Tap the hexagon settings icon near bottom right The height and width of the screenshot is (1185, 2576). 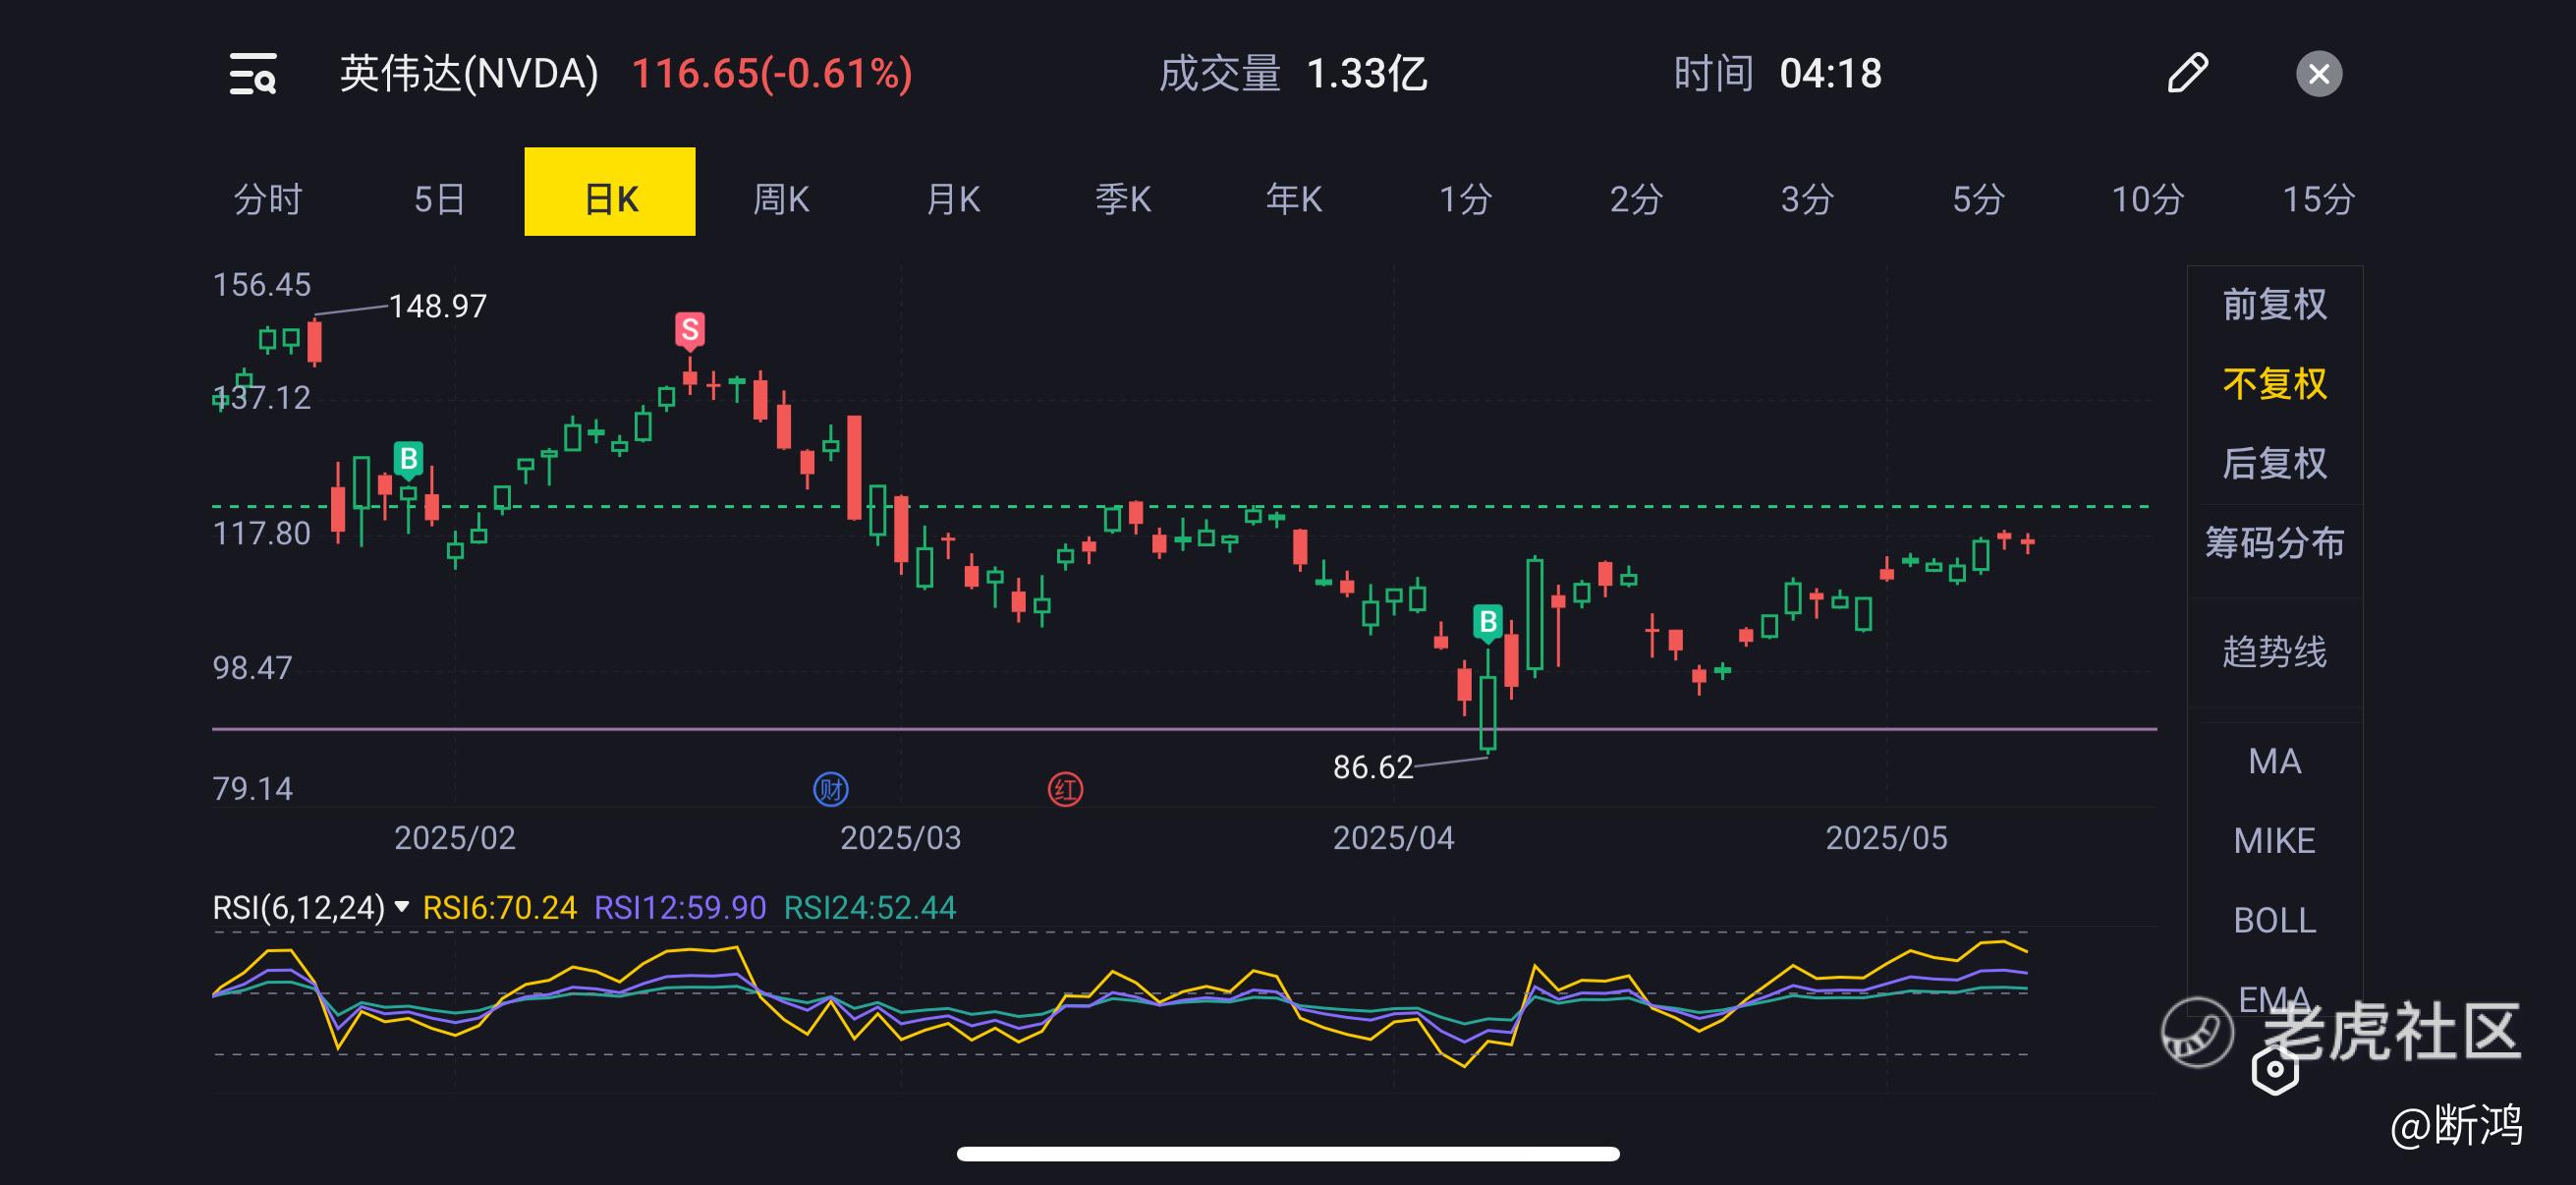(x=2275, y=1069)
